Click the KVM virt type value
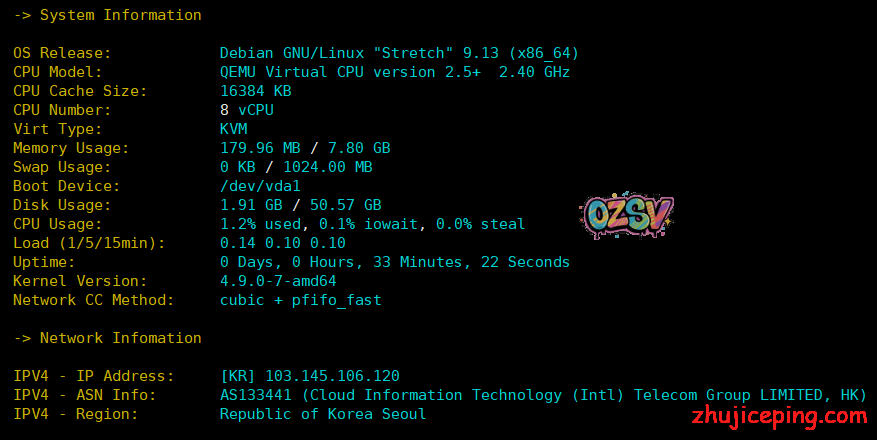Screen dimensions: 877x440 tap(233, 129)
